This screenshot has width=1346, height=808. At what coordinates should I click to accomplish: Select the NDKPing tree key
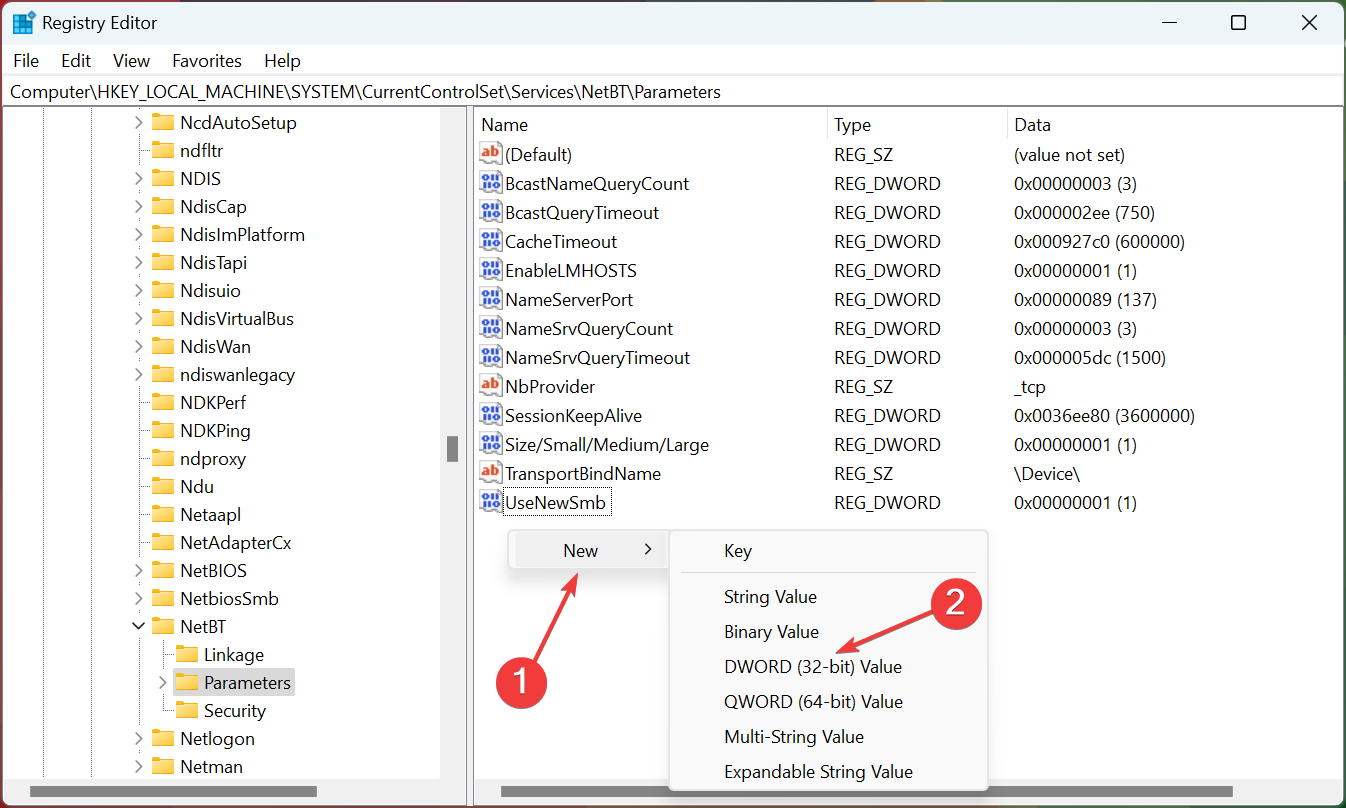click(215, 430)
